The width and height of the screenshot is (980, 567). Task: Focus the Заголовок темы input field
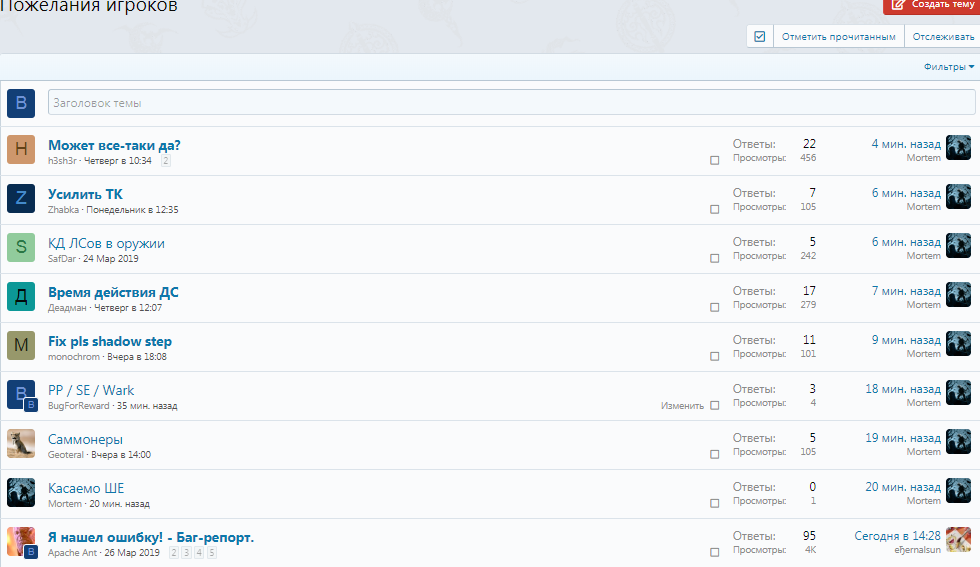tap(511, 103)
